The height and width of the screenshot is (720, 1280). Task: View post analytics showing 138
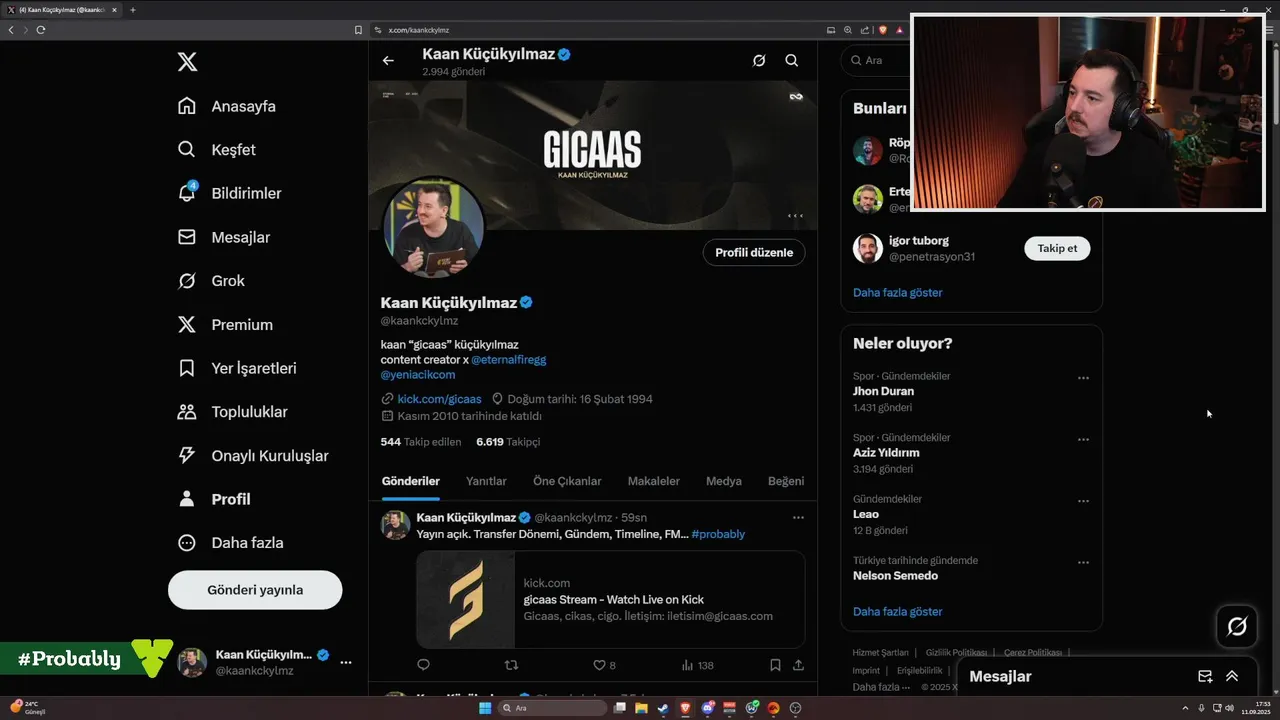[x=697, y=665]
